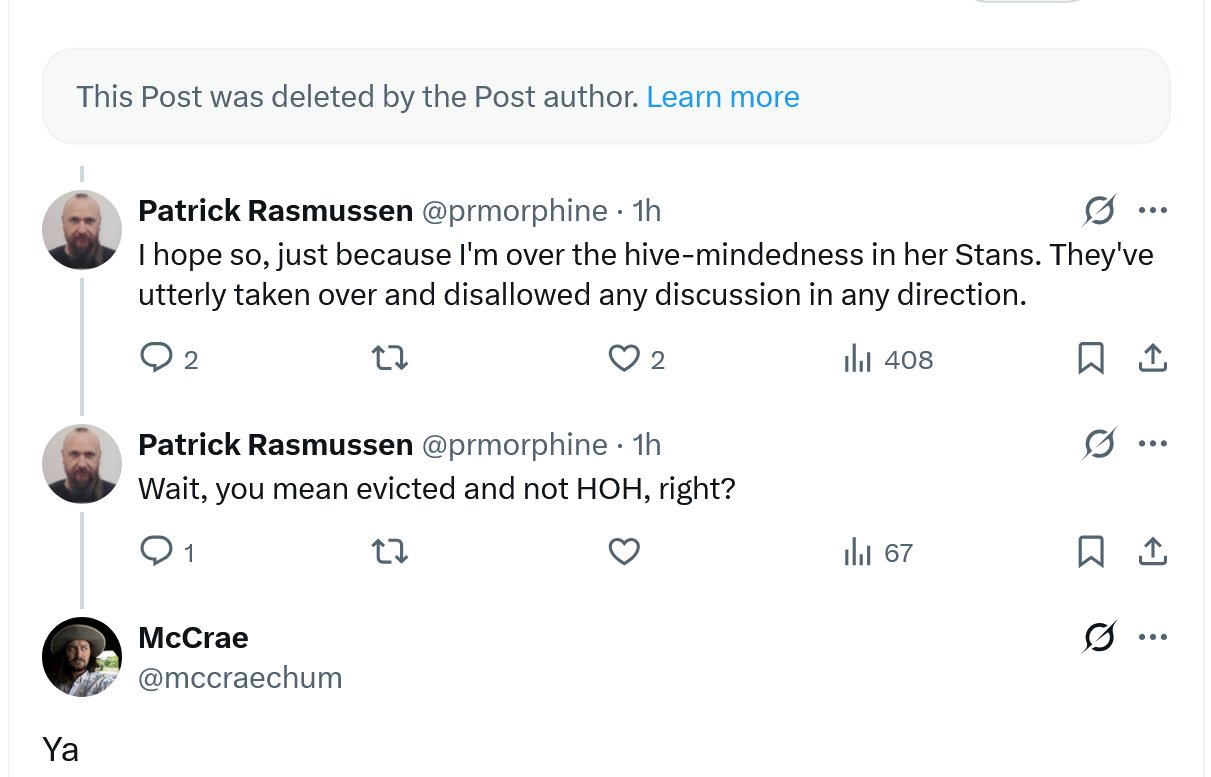Like the evicted HOH post

coord(624,552)
